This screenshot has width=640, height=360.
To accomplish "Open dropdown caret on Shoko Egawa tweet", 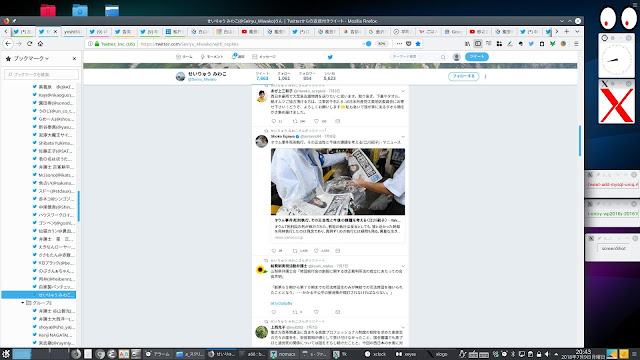I will (403, 137).
